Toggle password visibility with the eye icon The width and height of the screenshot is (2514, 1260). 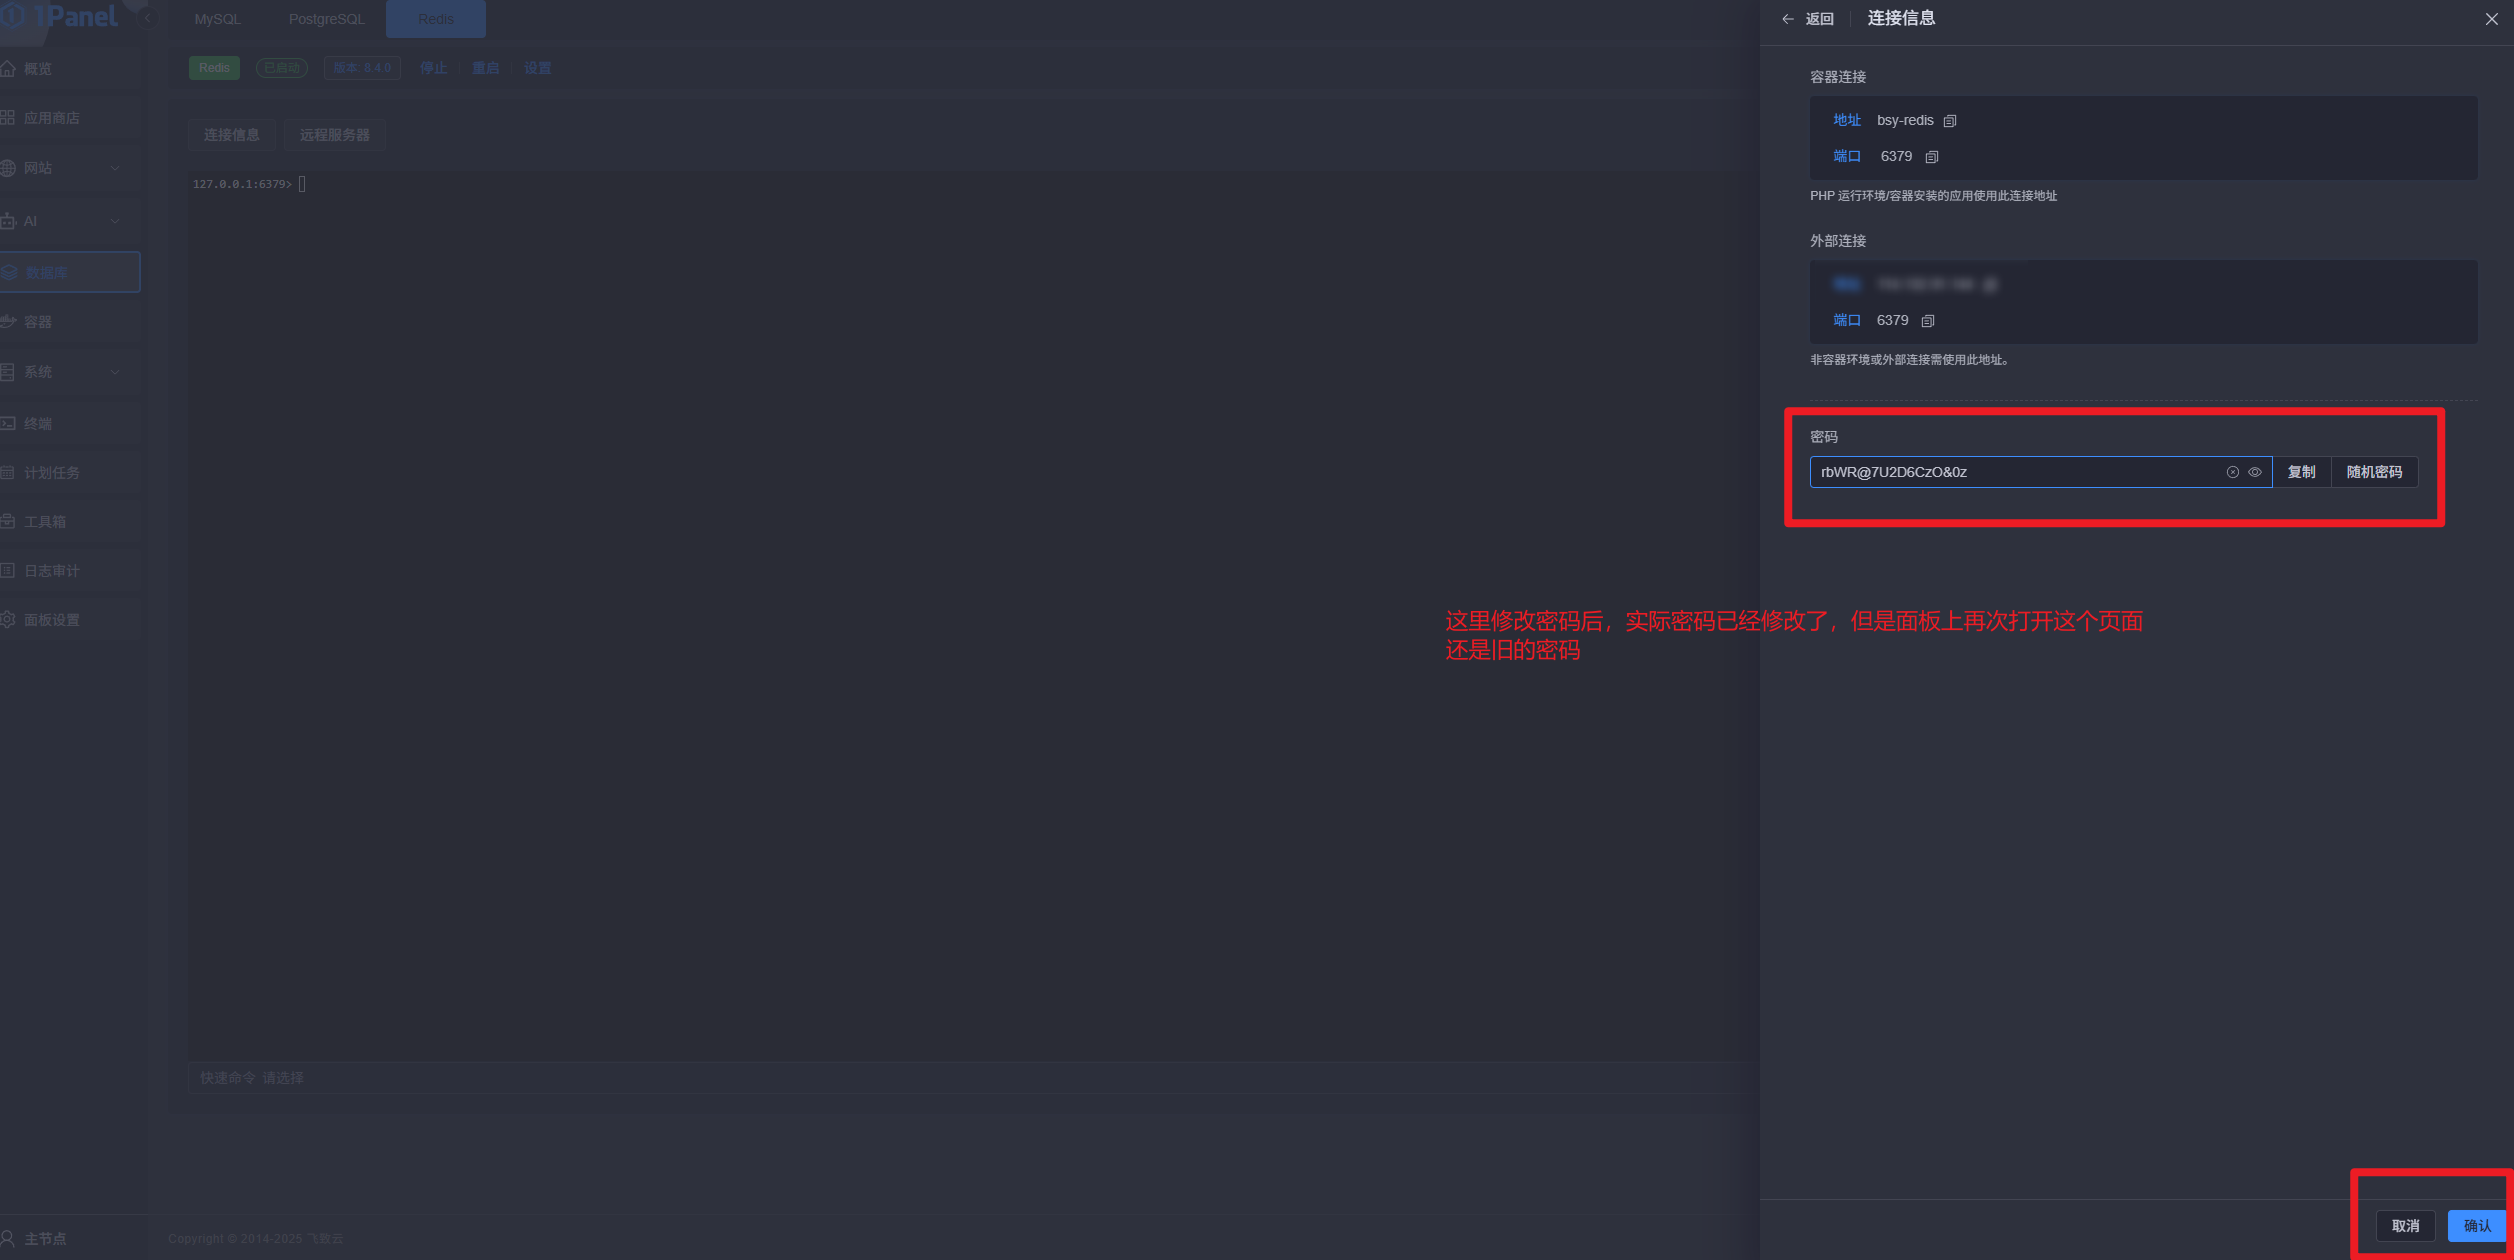pyautogui.click(x=2254, y=472)
